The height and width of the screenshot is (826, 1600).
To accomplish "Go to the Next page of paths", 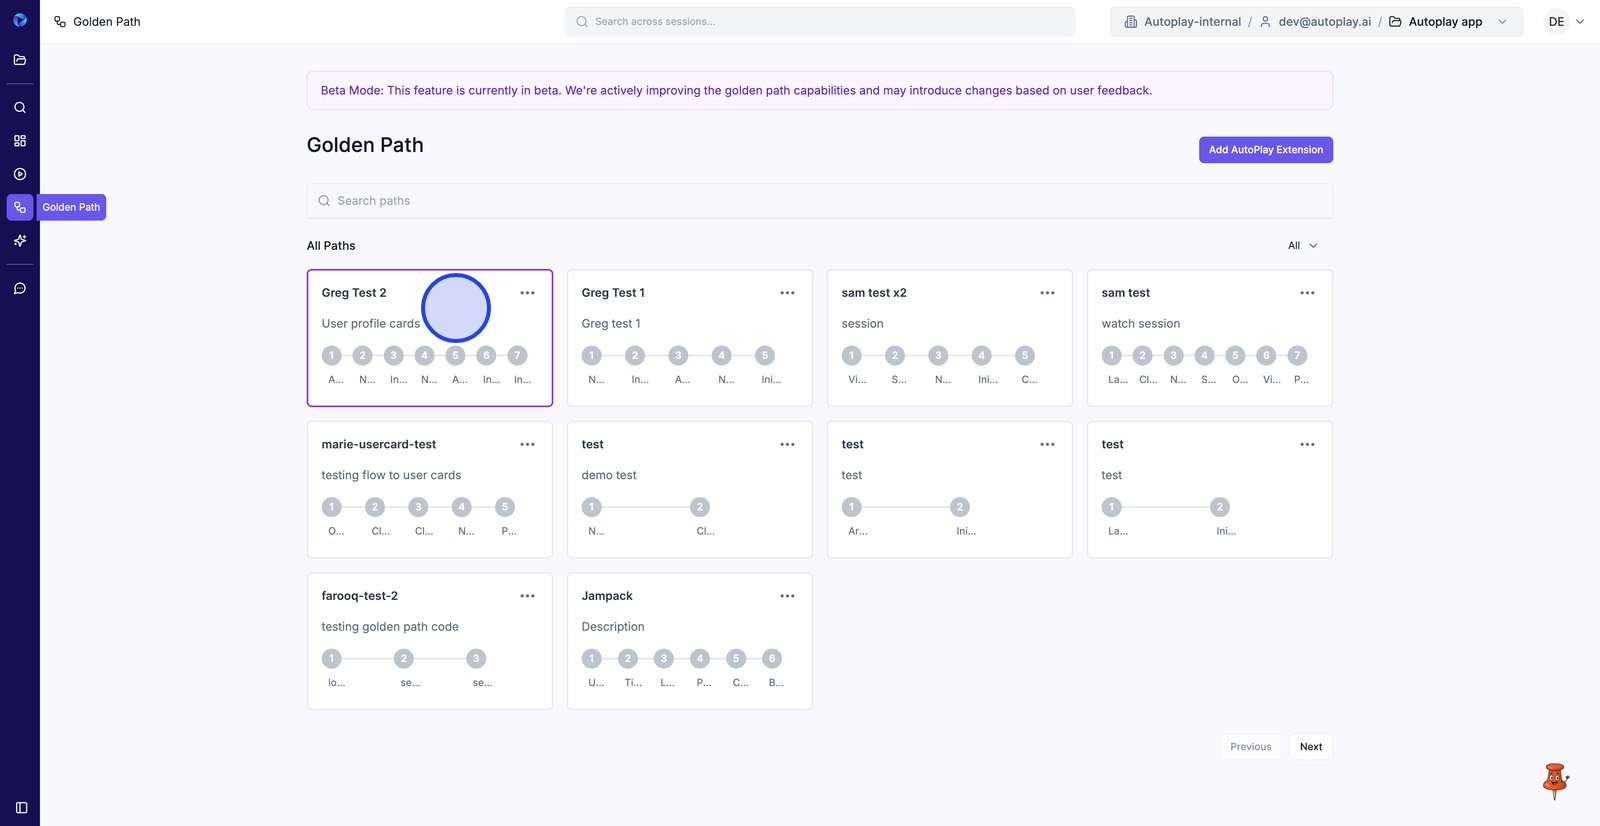I will (x=1310, y=747).
